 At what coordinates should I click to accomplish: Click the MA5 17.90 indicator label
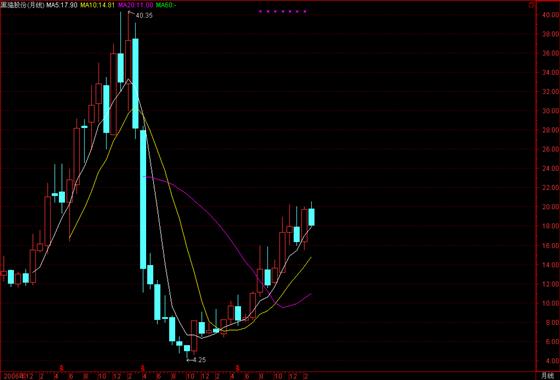click(62, 5)
